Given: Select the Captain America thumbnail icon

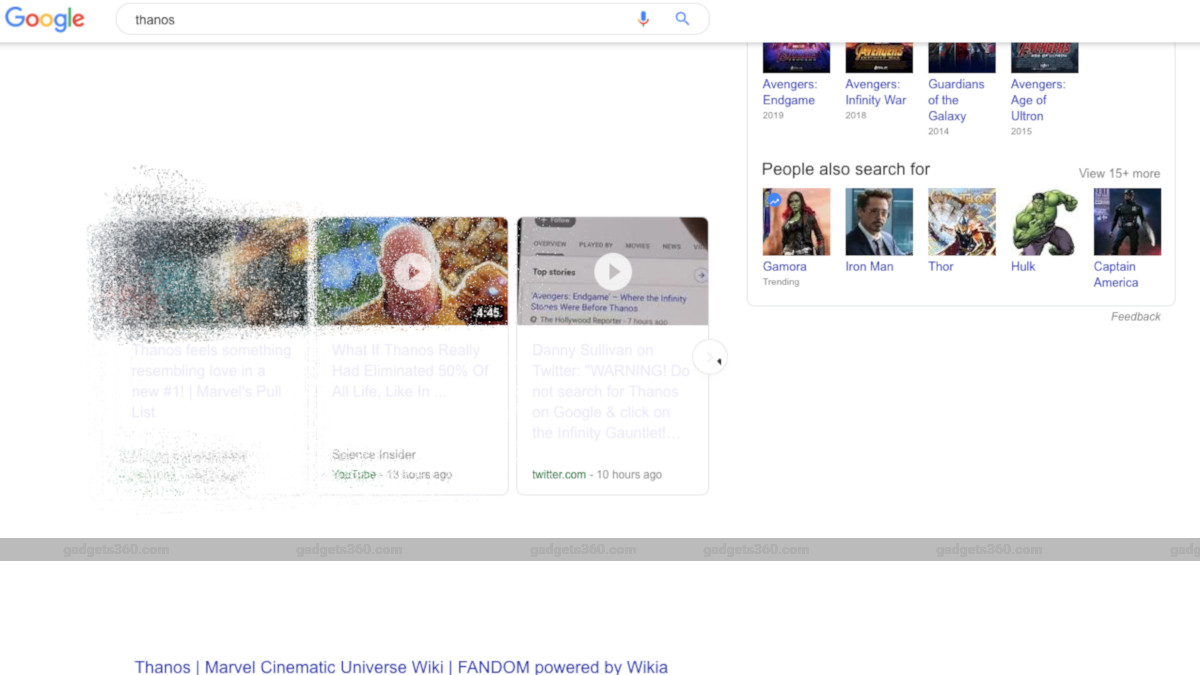Looking at the screenshot, I should (x=1127, y=221).
